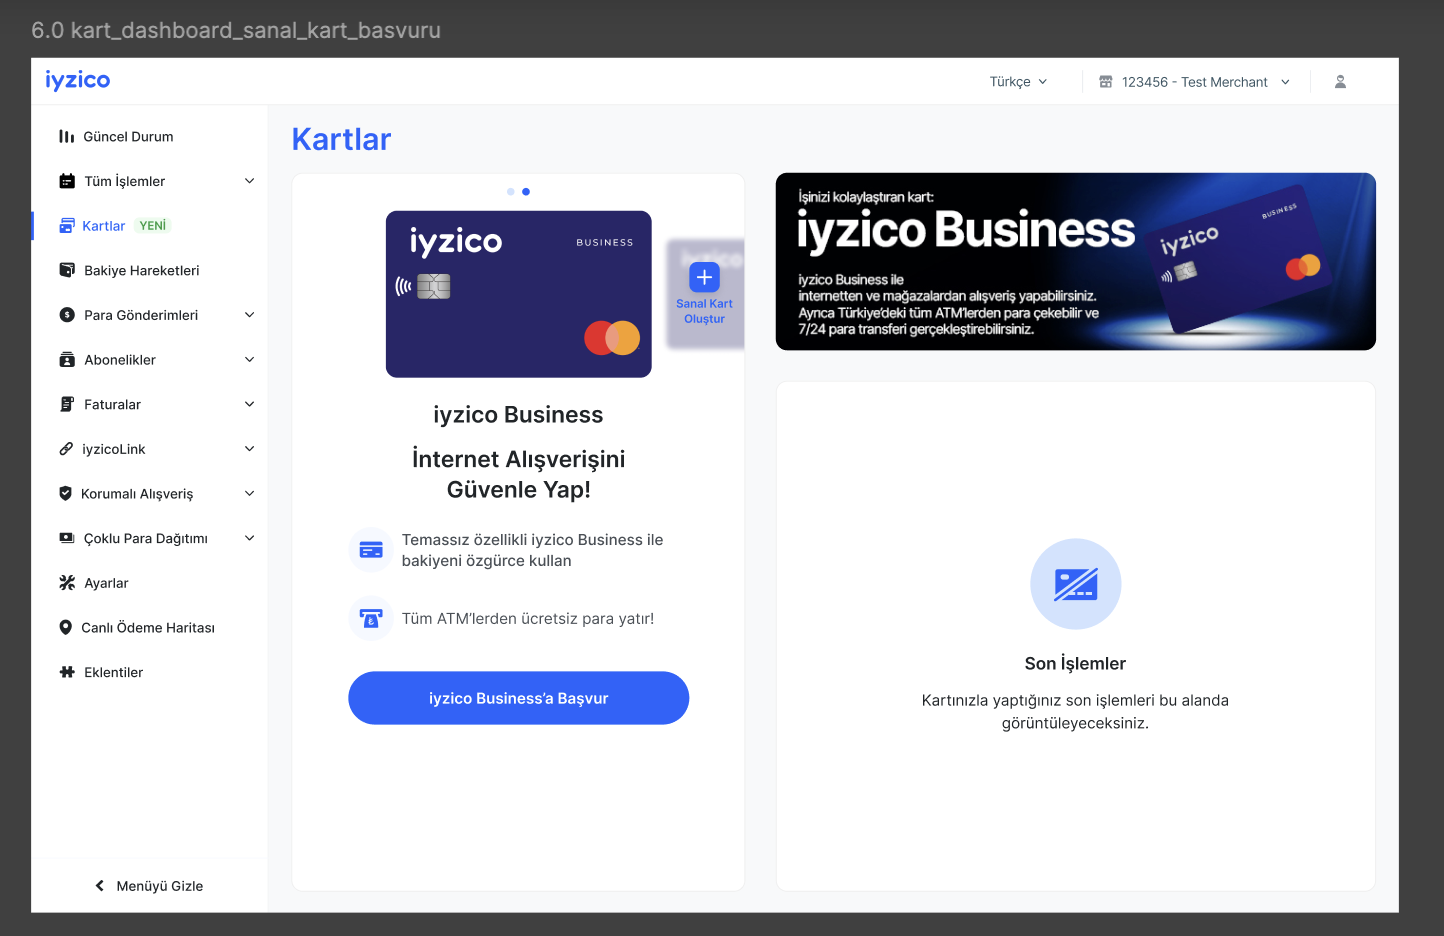1444x936 pixels.
Task: Click the iyzico logo in header
Action: click(77, 80)
